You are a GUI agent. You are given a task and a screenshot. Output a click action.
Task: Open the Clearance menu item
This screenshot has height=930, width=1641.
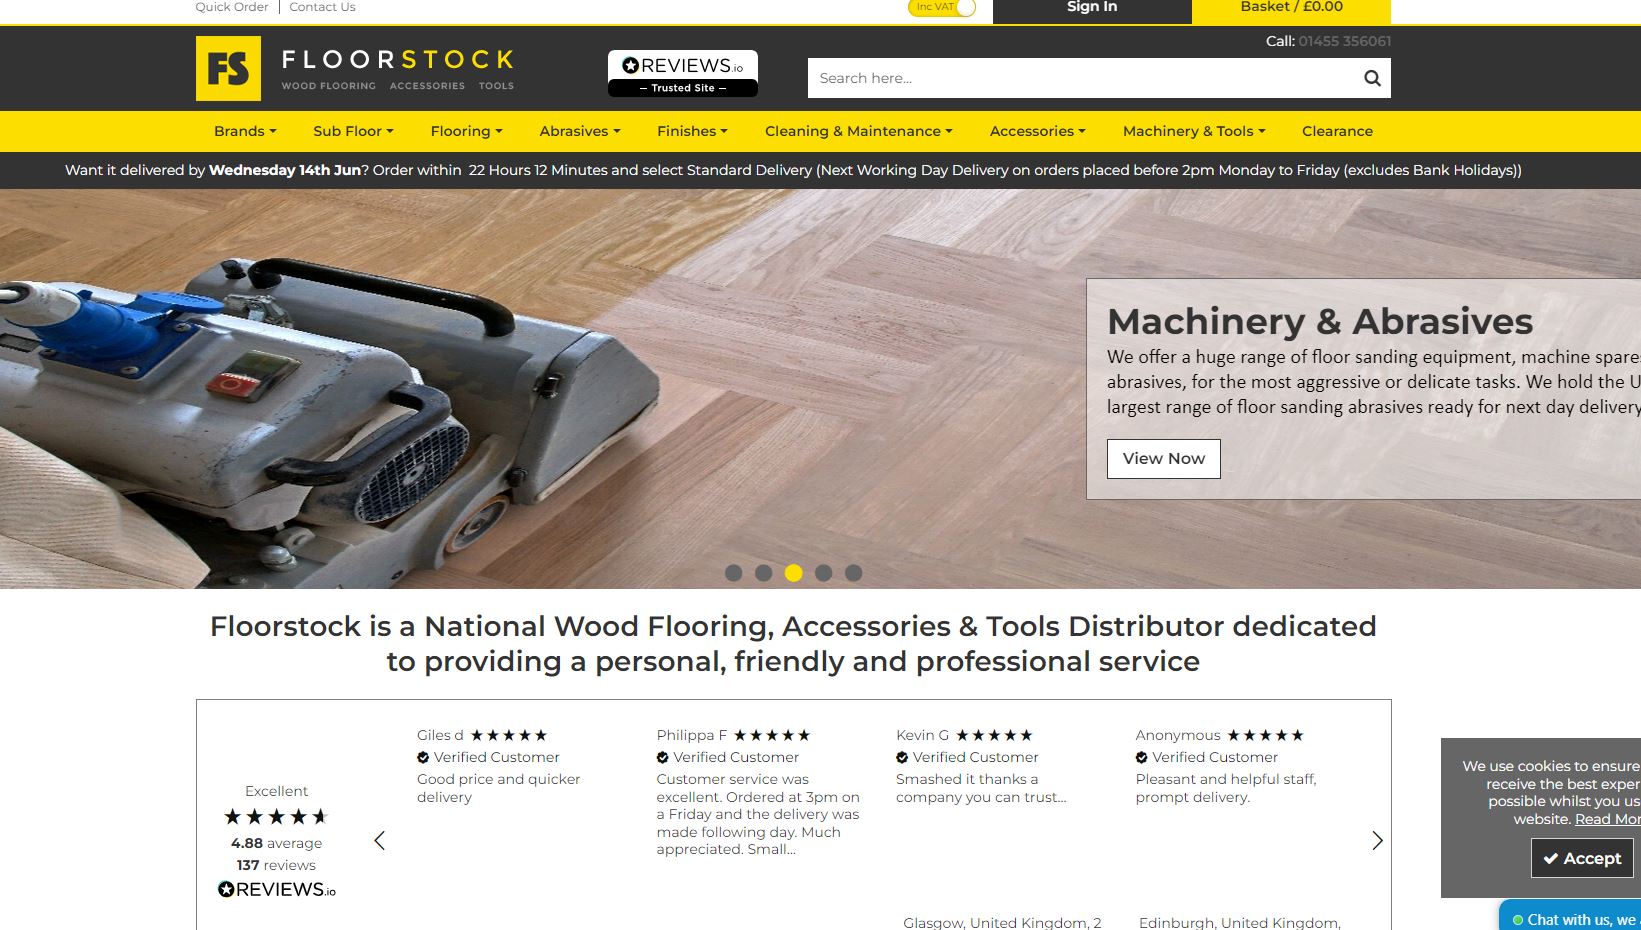(1337, 131)
